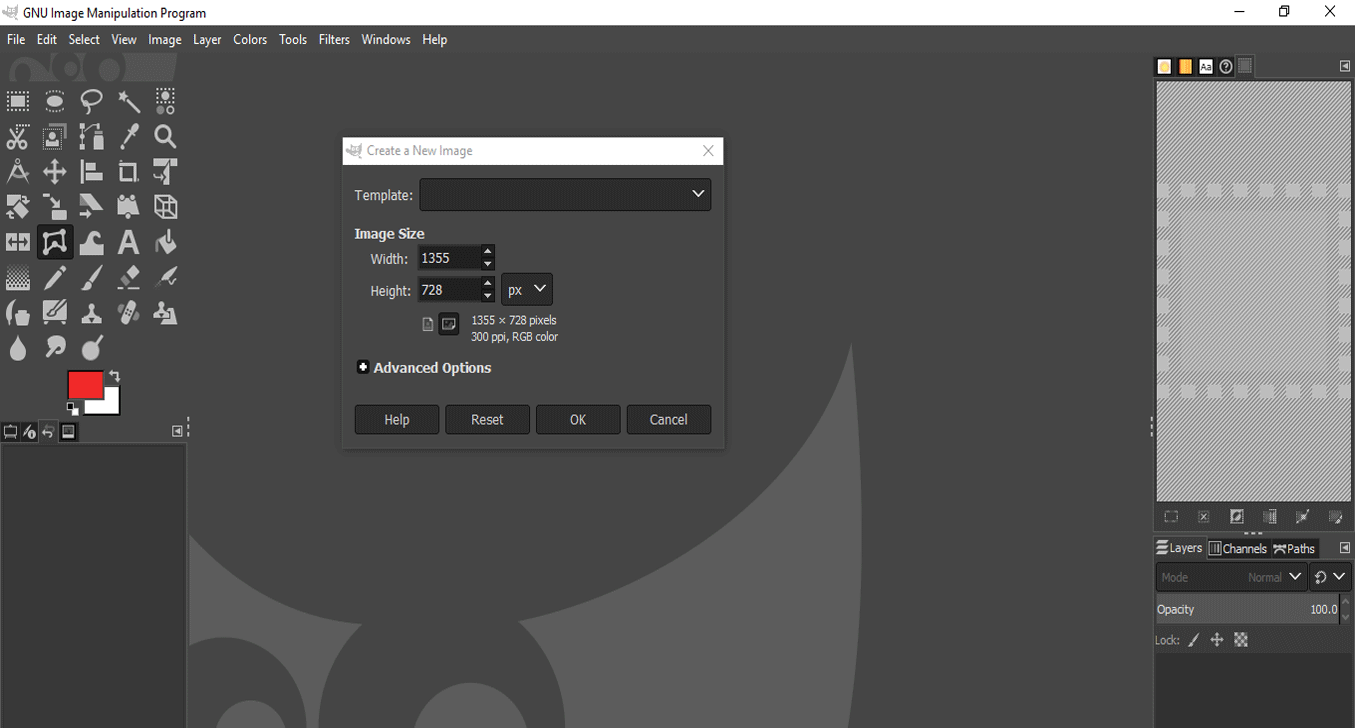Screen dimensions: 1355x728
Task: Open the px unit dropdown
Action: (527, 290)
